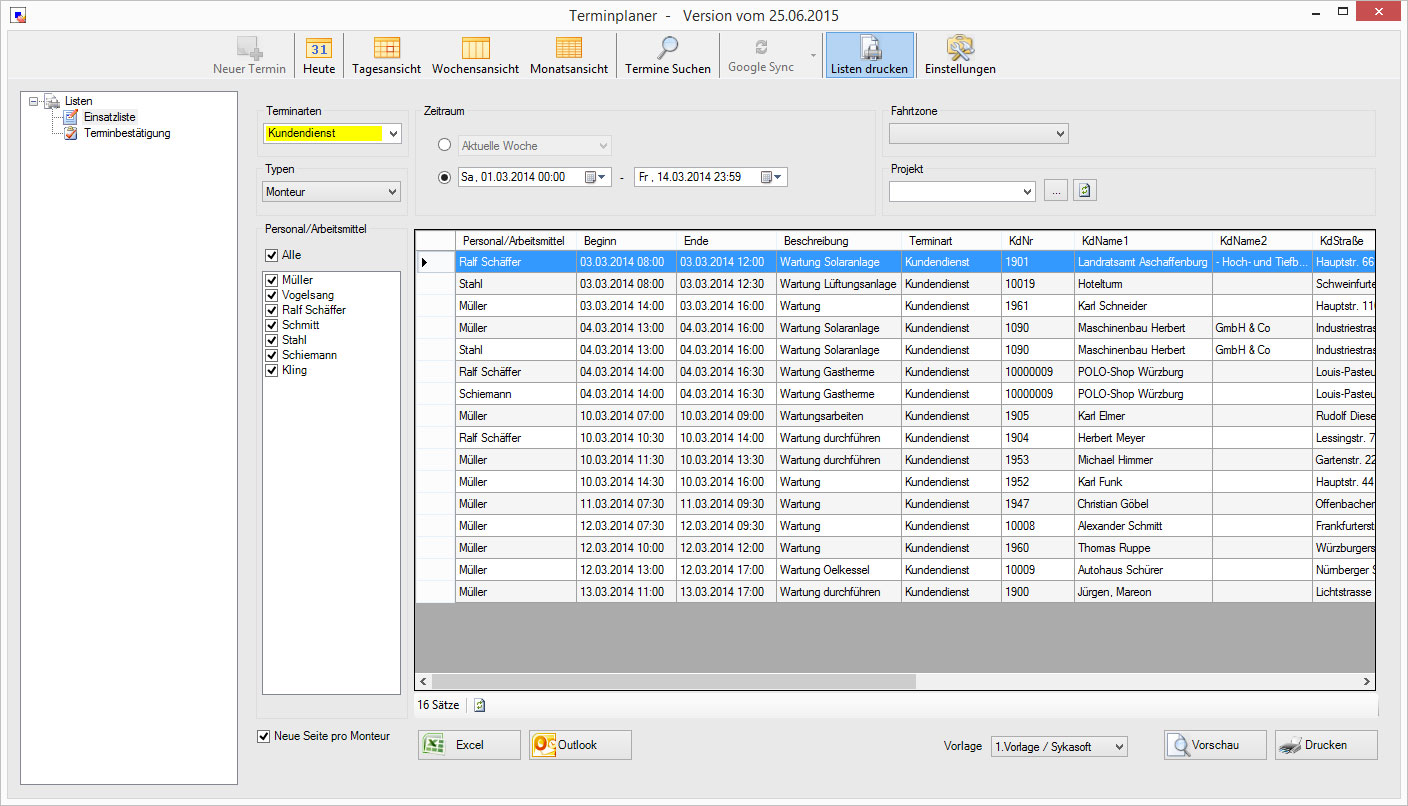Click the Vorschau preview button
The width and height of the screenshot is (1408, 806).
pyautogui.click(x=1215, y=745)
